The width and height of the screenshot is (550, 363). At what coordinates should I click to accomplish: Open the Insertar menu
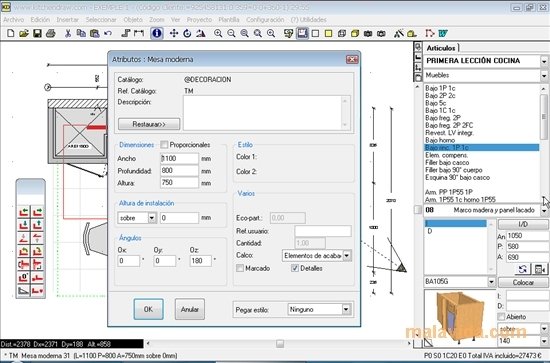(x=68, y=20)
